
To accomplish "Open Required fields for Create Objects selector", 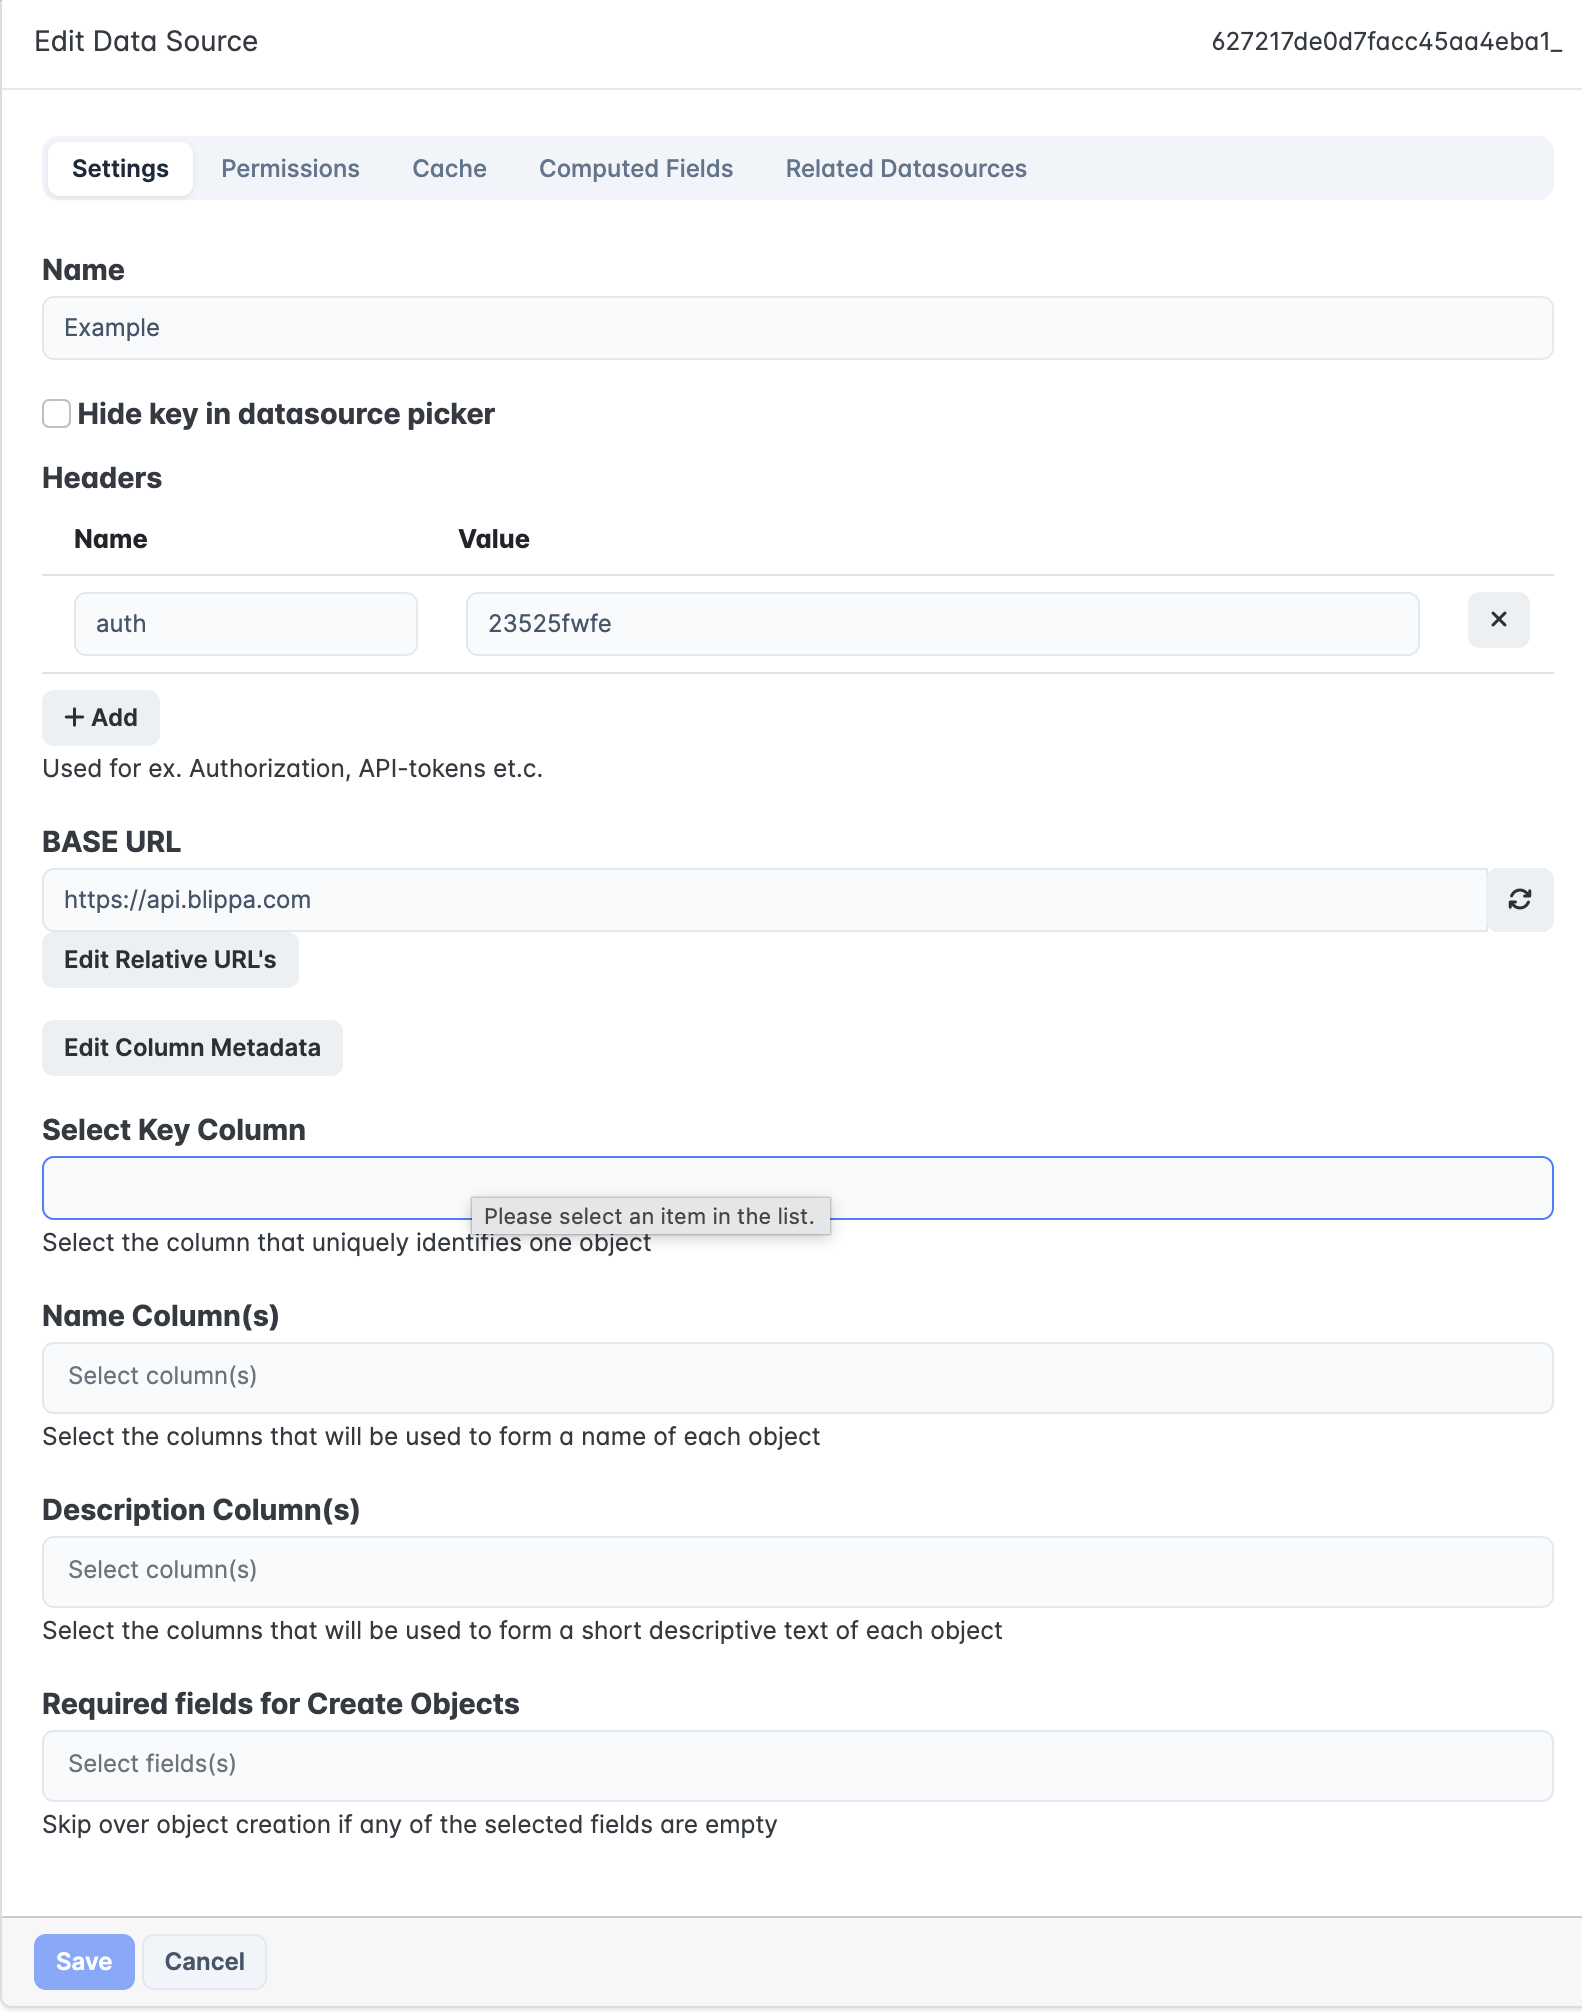I will 797,1765.
